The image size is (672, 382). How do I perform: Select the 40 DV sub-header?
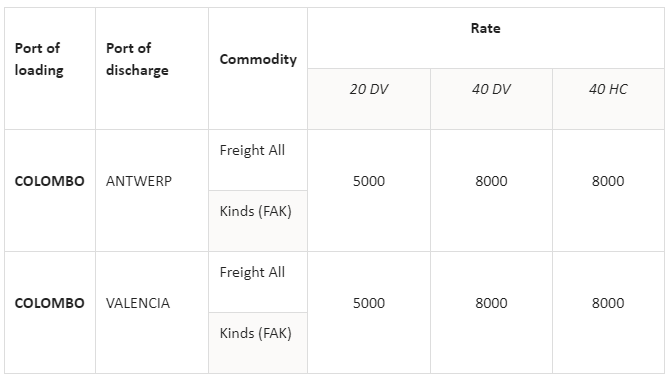(x=491, y=99)
